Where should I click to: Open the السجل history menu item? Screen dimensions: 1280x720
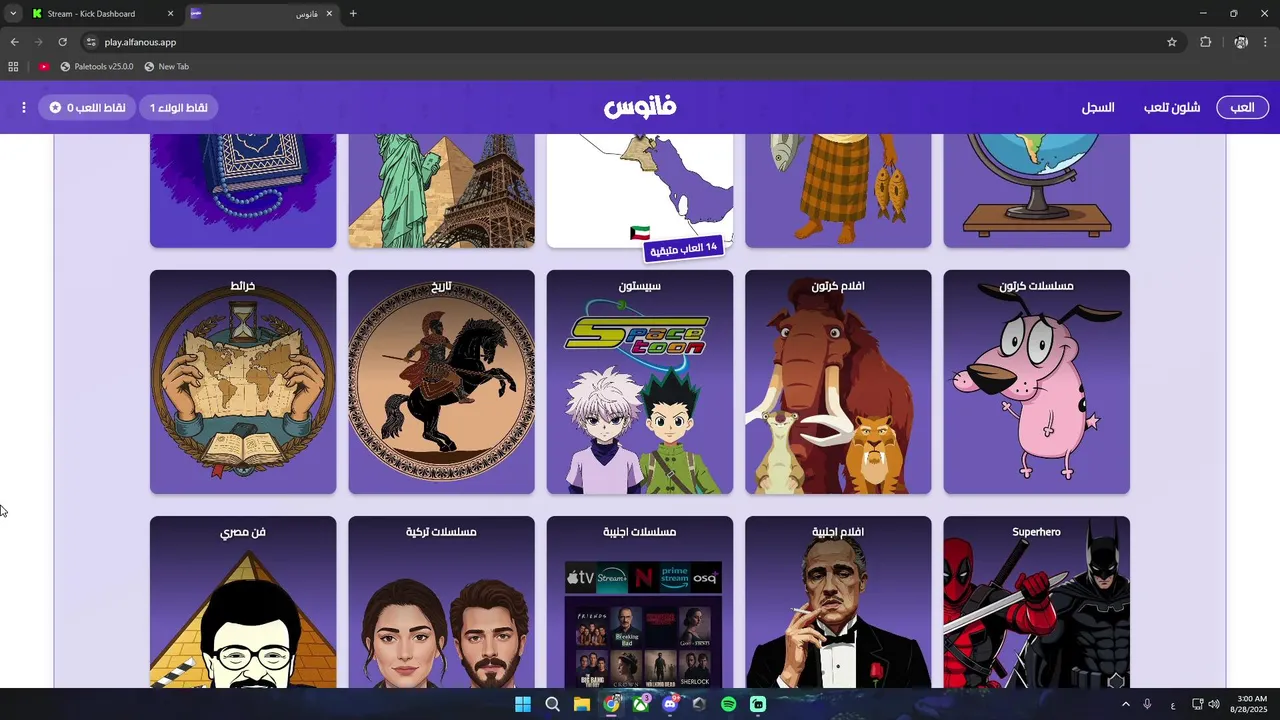[x=1098, y=107]
